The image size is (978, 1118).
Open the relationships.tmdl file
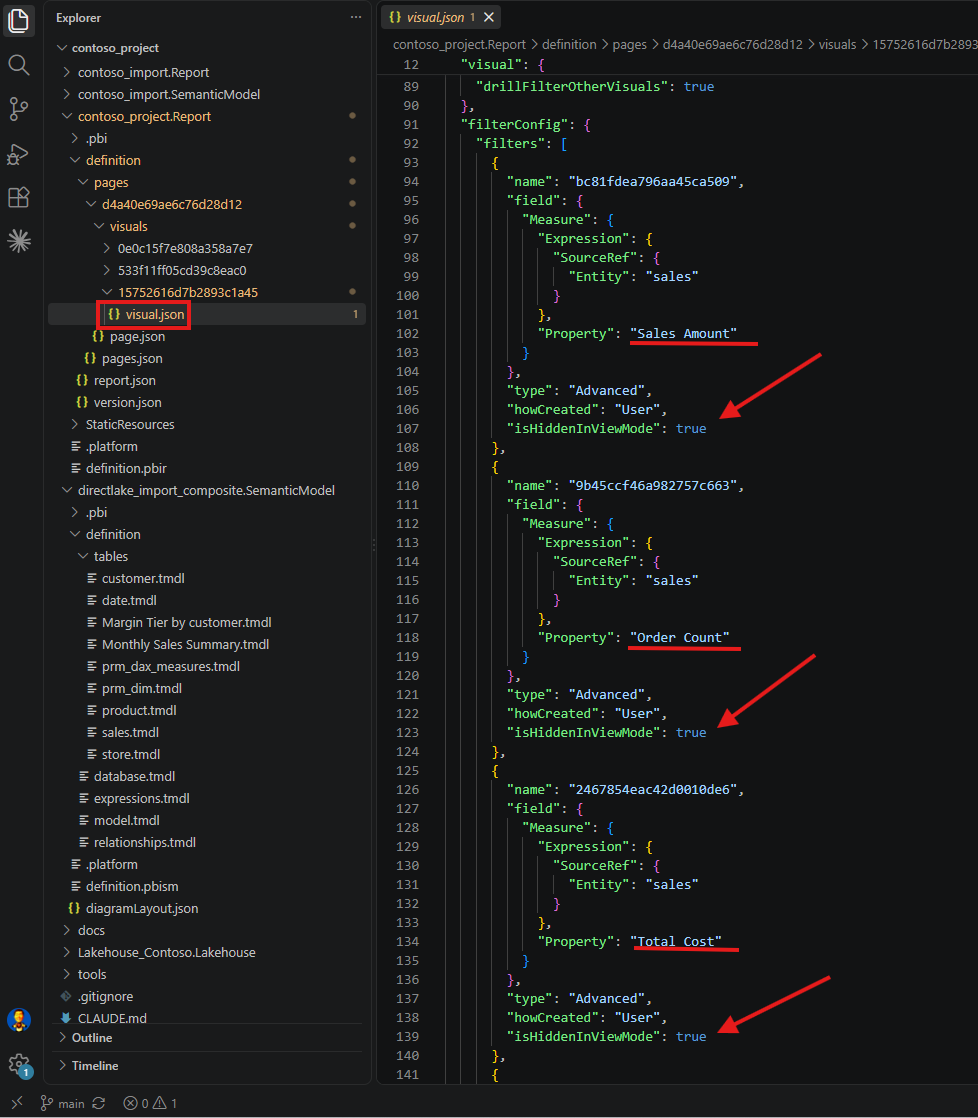145,843
